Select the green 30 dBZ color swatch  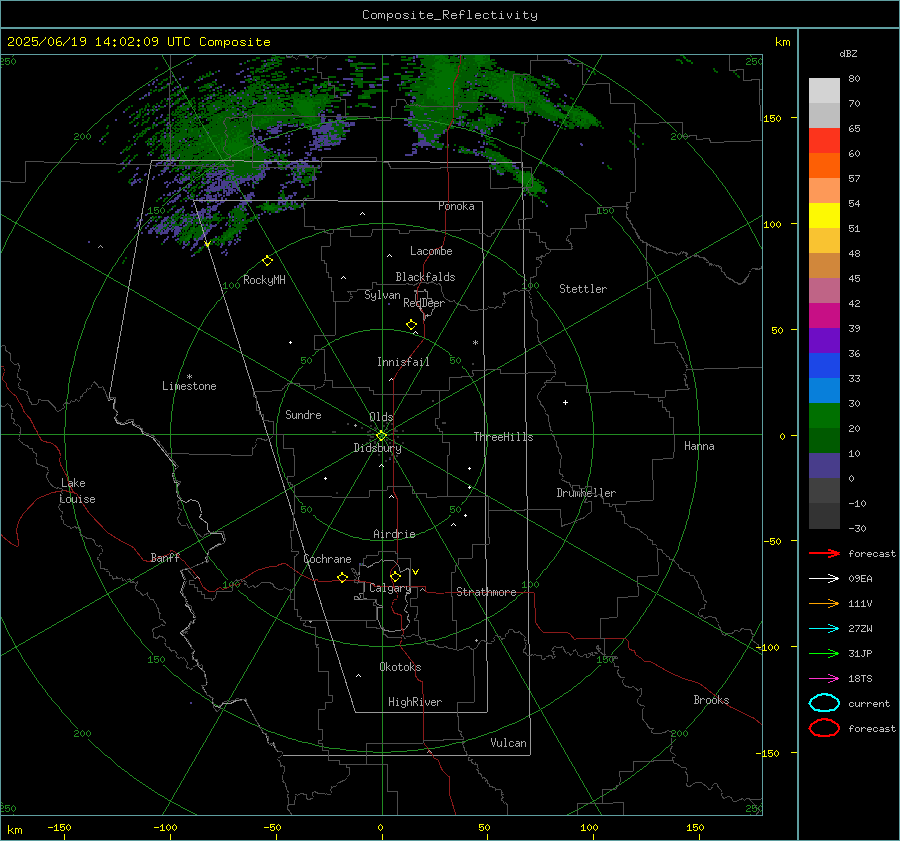[x=824, y=416]
